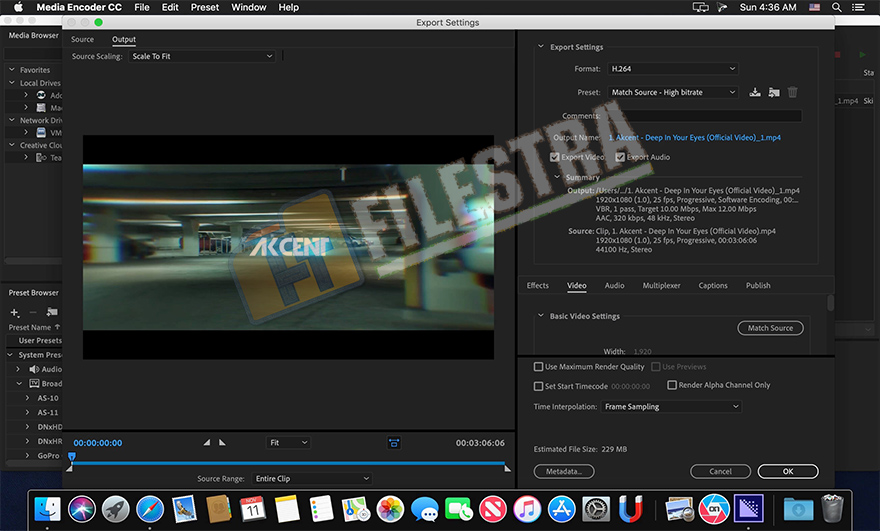The image size is (880, 531).
Task: Open the Multiplexer tab
Action: (661, 285)
